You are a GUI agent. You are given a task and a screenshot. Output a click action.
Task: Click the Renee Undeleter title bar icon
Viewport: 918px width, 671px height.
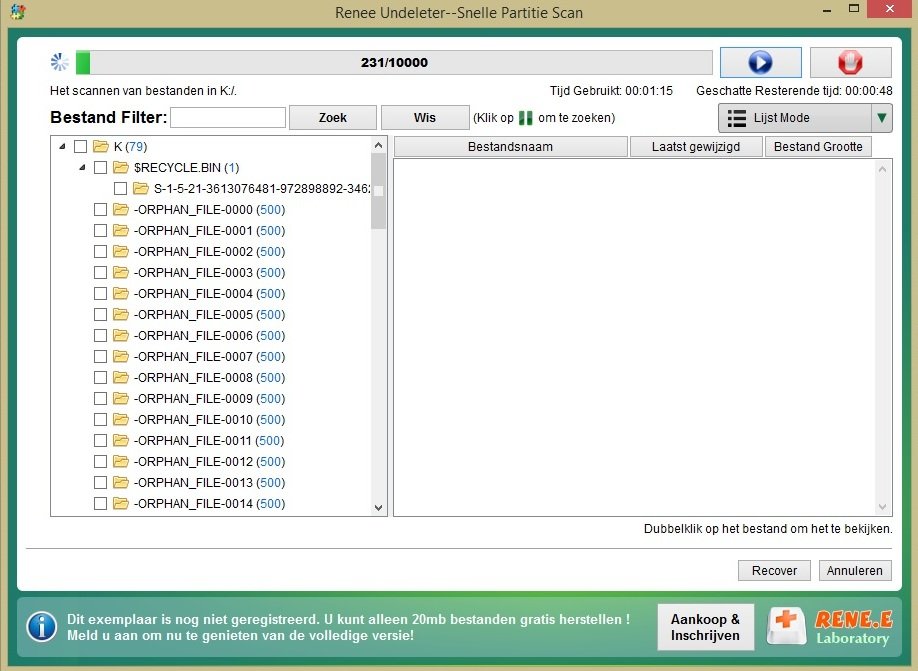point(12,12)
